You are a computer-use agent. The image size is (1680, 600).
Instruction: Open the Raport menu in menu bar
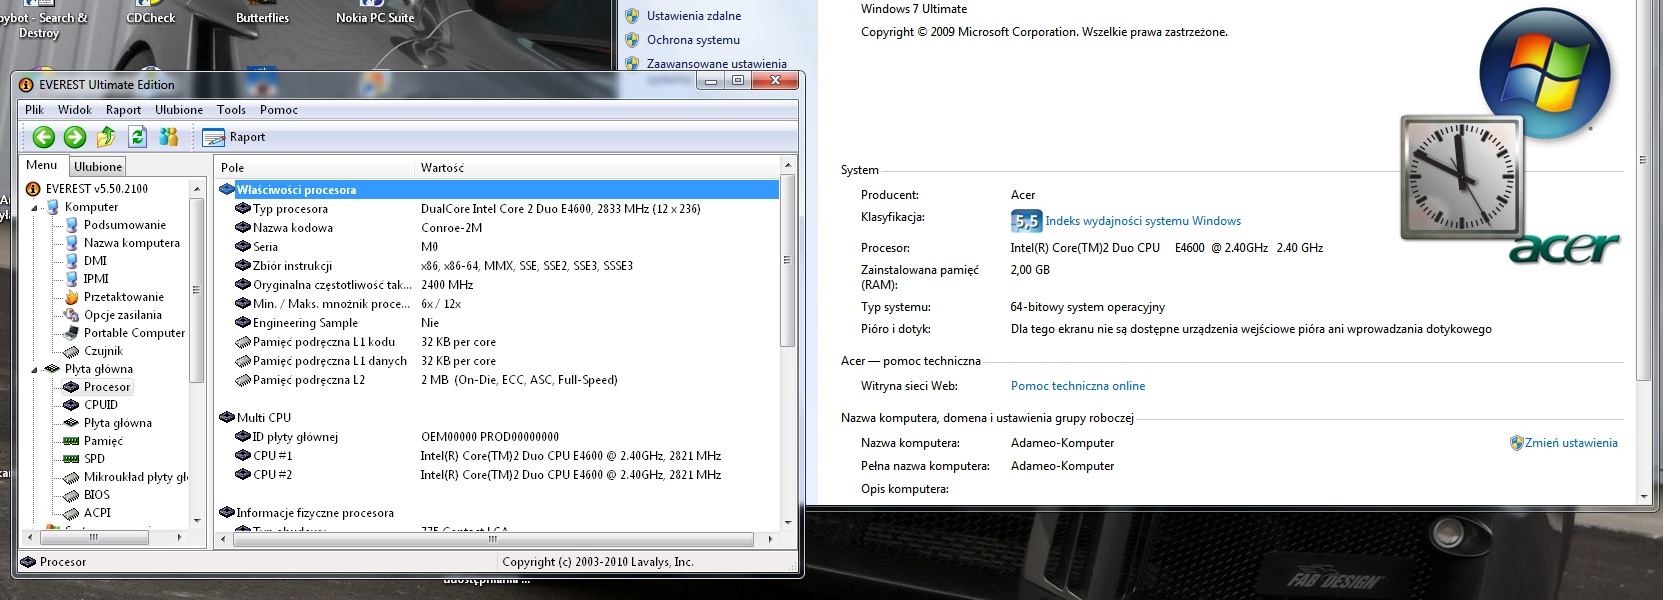click(x=123, y=110)
